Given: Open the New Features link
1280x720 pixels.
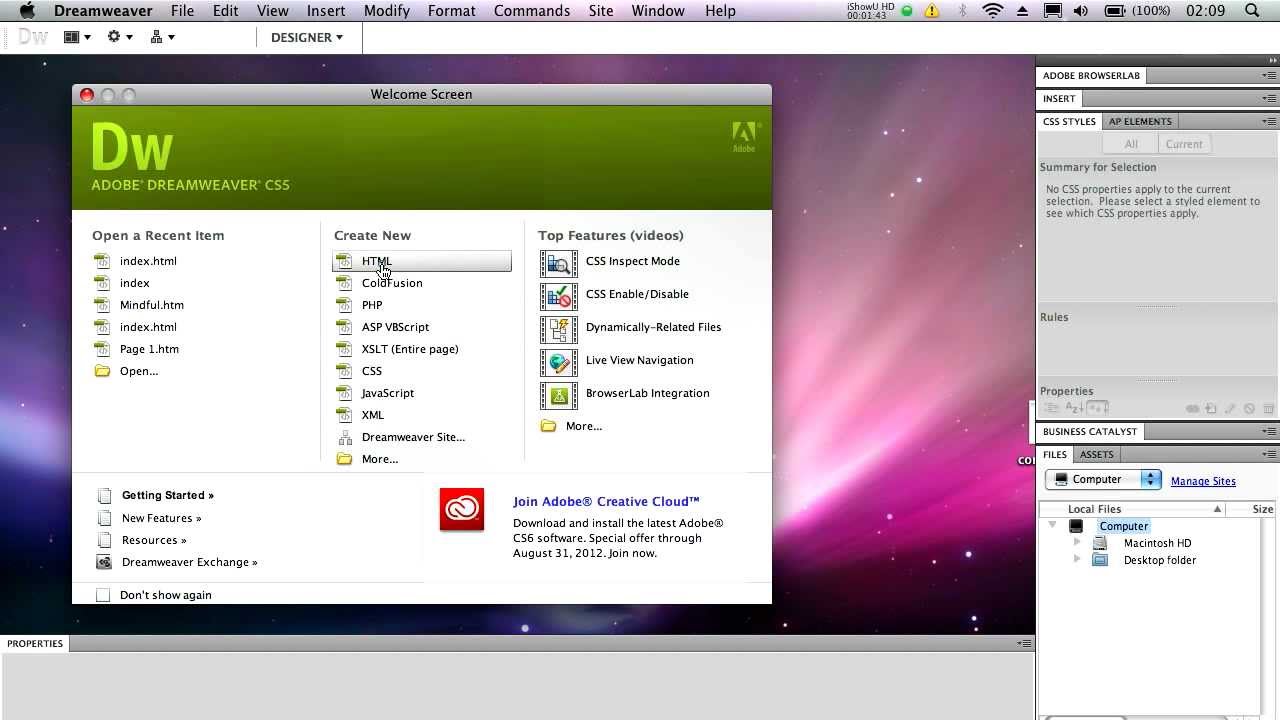Looking at the screenshot, I should coord(161,518).
